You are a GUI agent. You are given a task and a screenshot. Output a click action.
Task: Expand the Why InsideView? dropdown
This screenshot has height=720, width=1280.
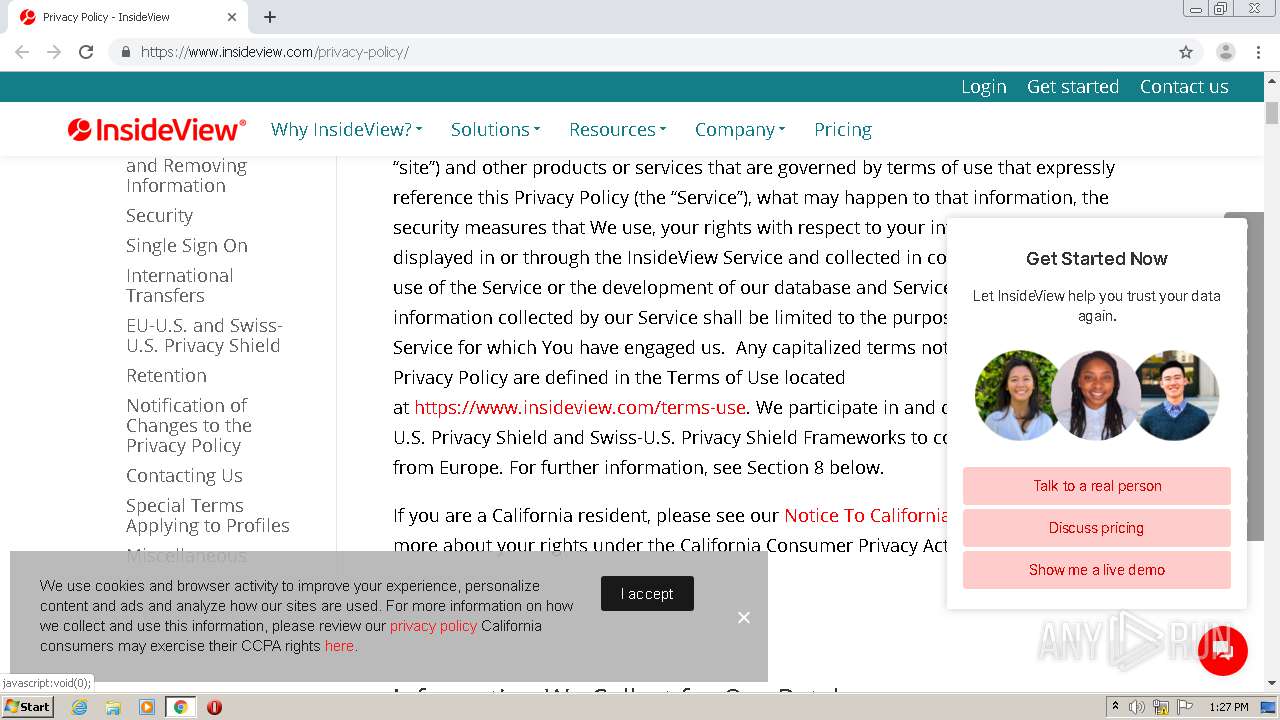coord(346,129)
